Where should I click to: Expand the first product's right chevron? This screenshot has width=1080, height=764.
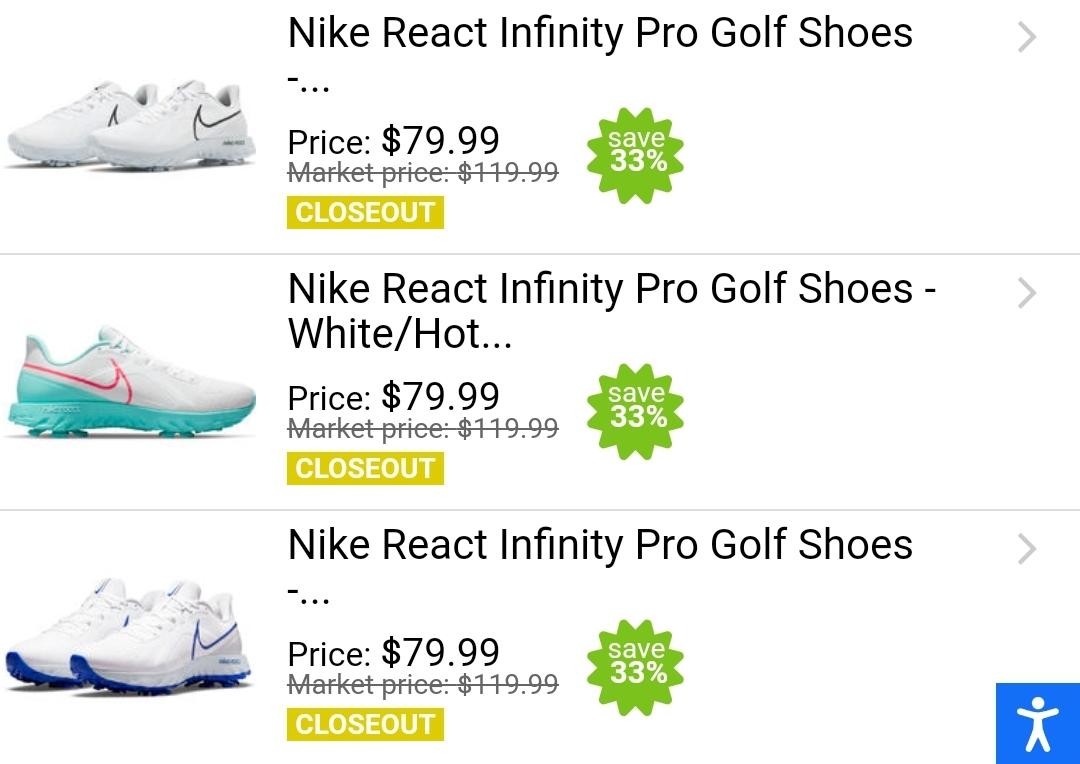(1027, 38)
